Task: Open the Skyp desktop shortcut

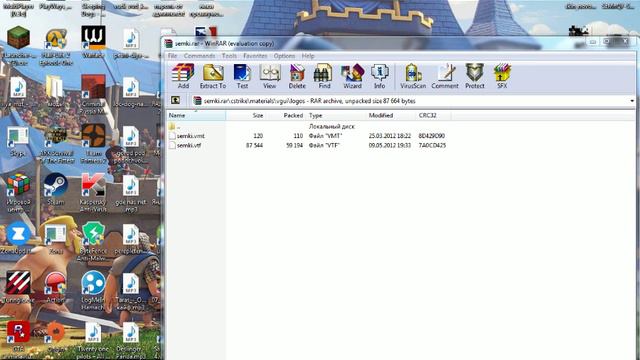Action: [x=18, y=141]
